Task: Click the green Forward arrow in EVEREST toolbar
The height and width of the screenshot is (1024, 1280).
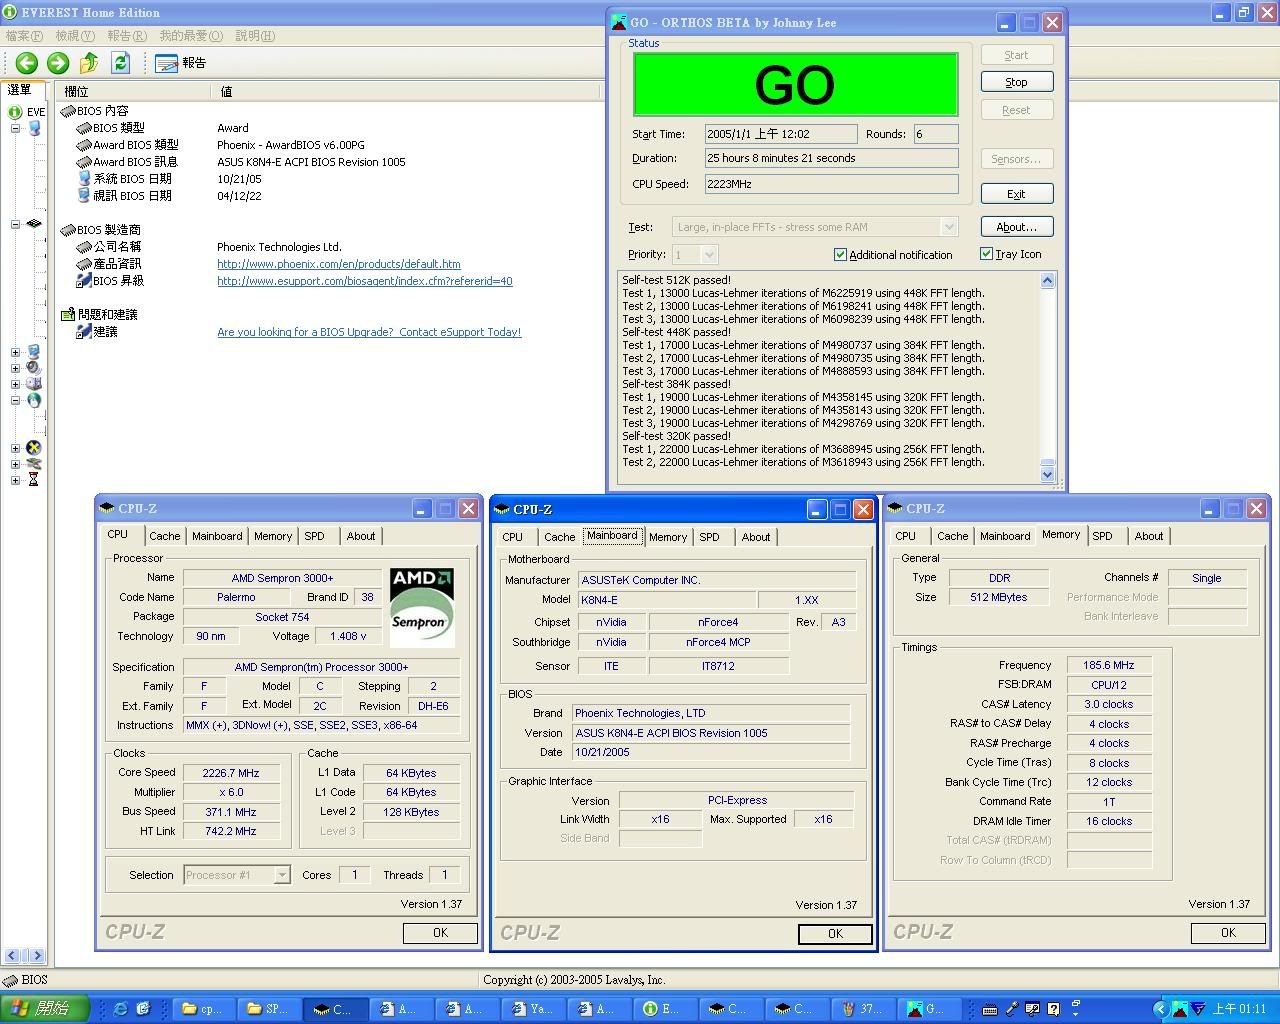Action: click(58, 63)
